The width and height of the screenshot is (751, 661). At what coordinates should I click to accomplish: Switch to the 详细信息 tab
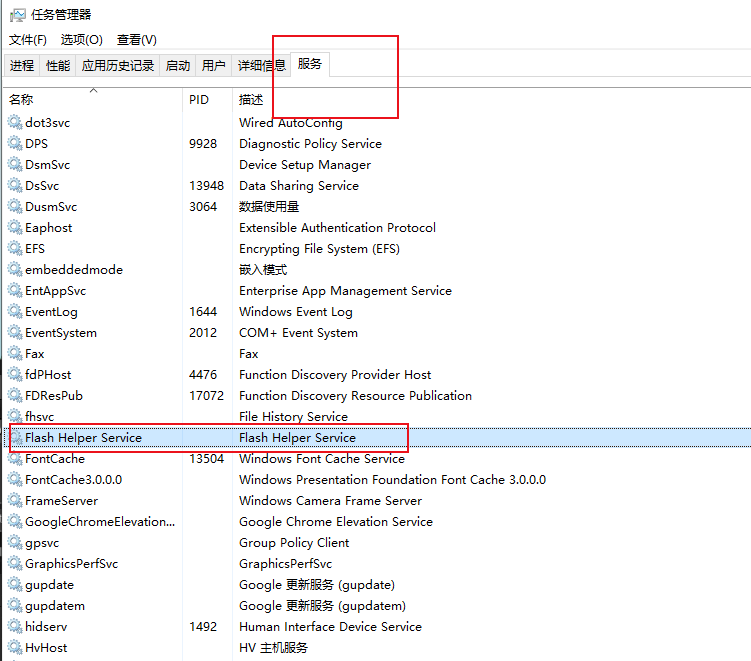click(262, 65)
